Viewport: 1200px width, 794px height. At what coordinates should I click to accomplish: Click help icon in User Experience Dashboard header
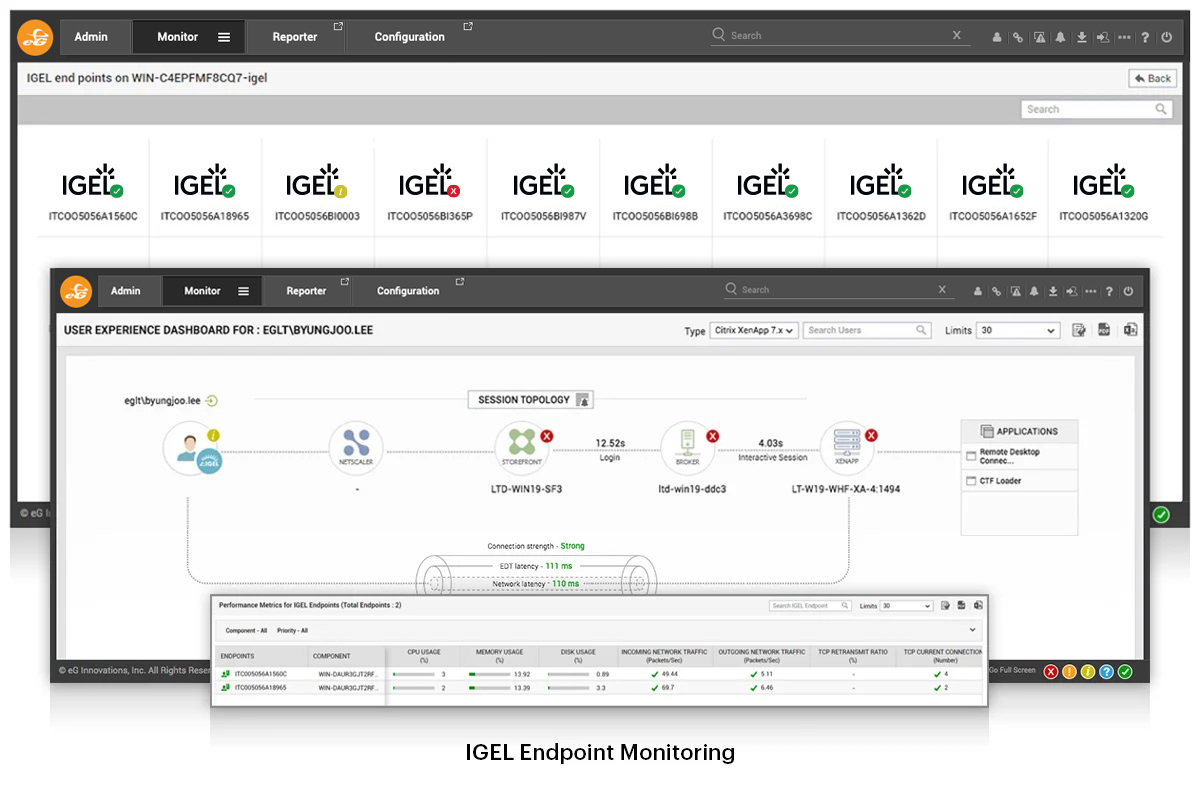point(1110,291)
